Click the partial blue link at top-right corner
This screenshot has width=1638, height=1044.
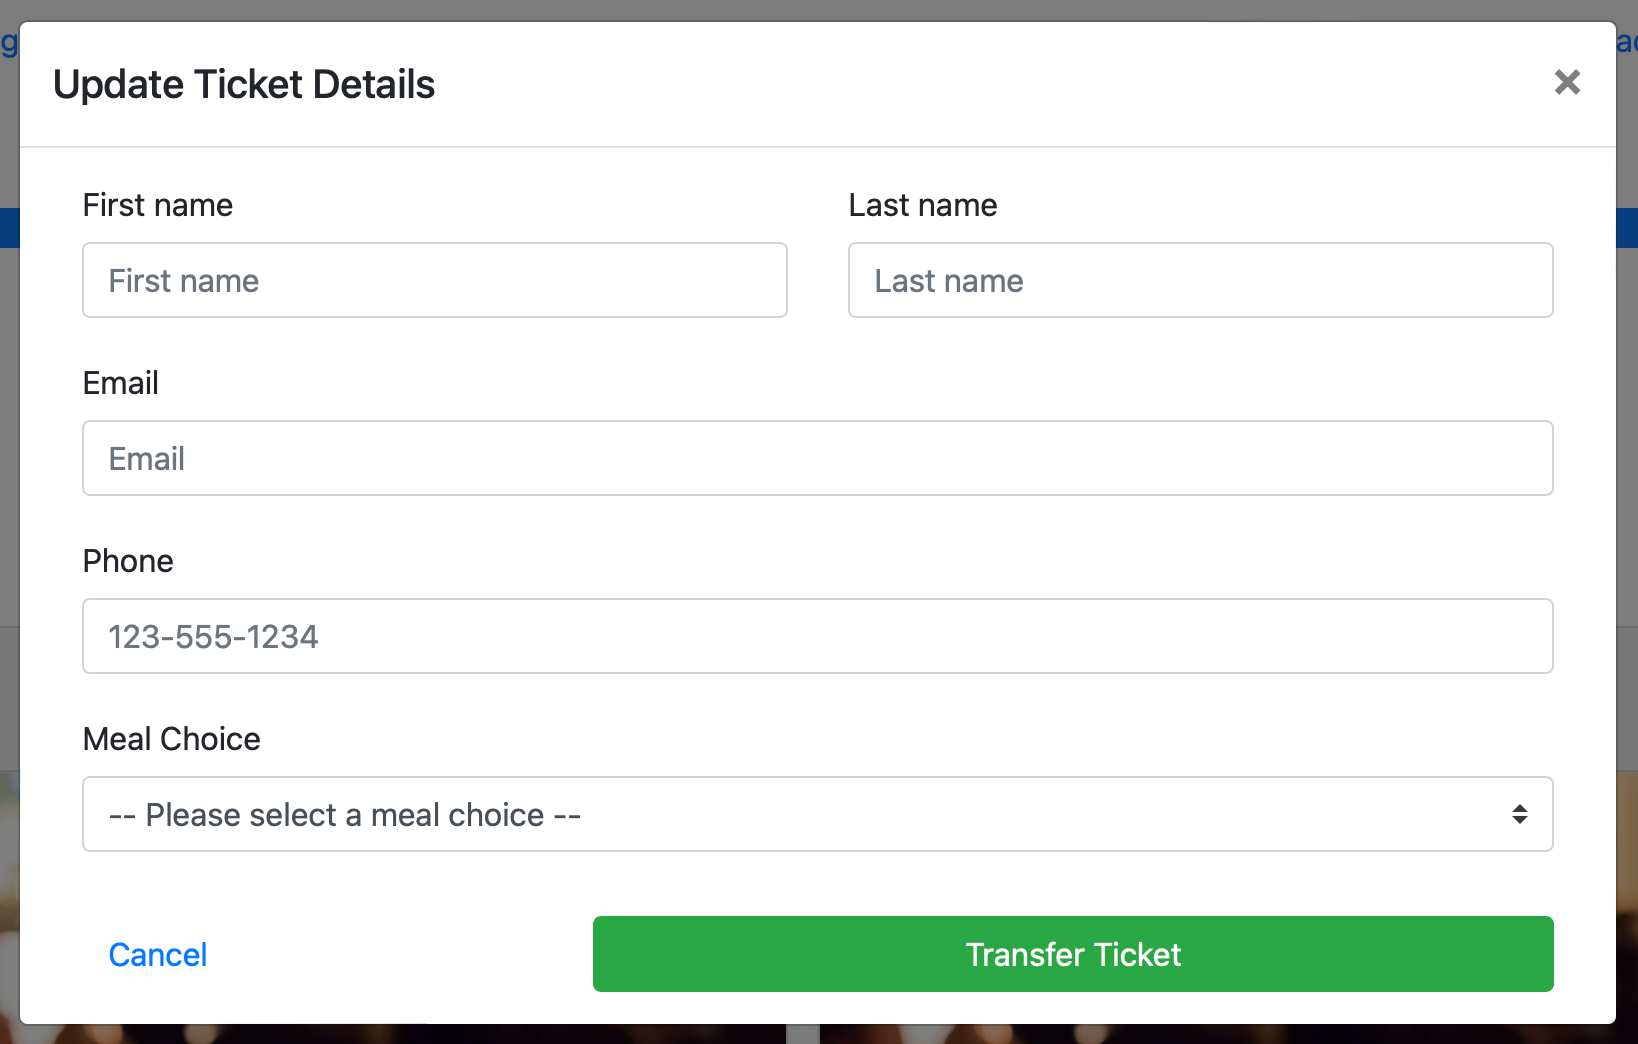tap(1627, 43)
